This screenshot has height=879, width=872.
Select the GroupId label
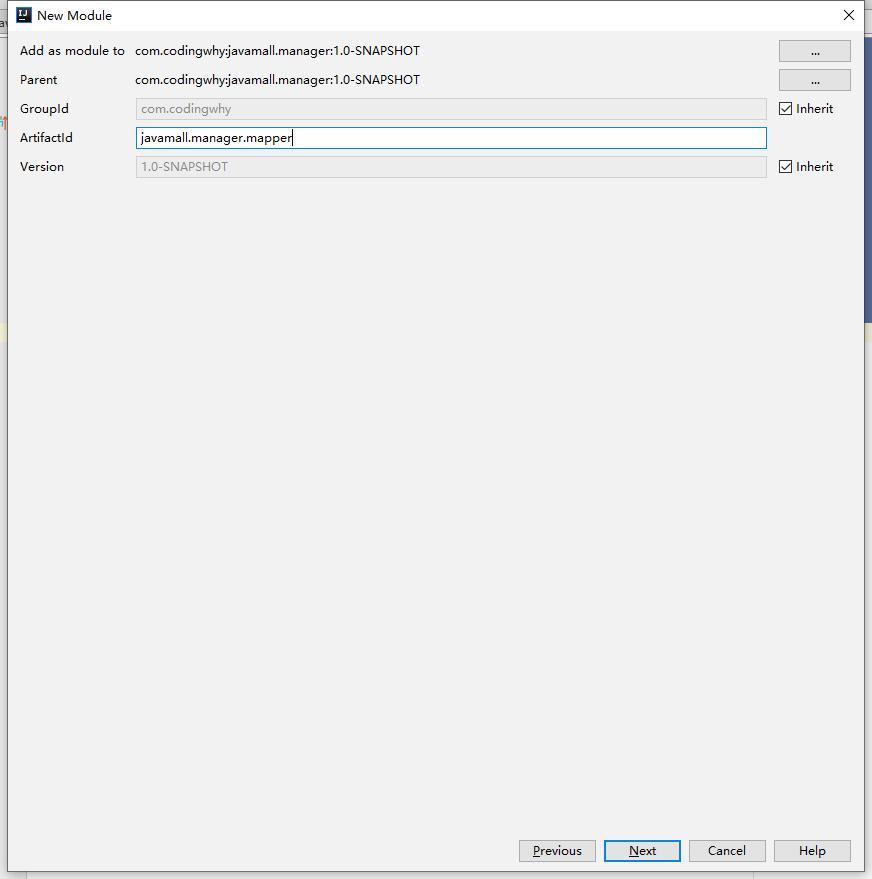(44, 109)
